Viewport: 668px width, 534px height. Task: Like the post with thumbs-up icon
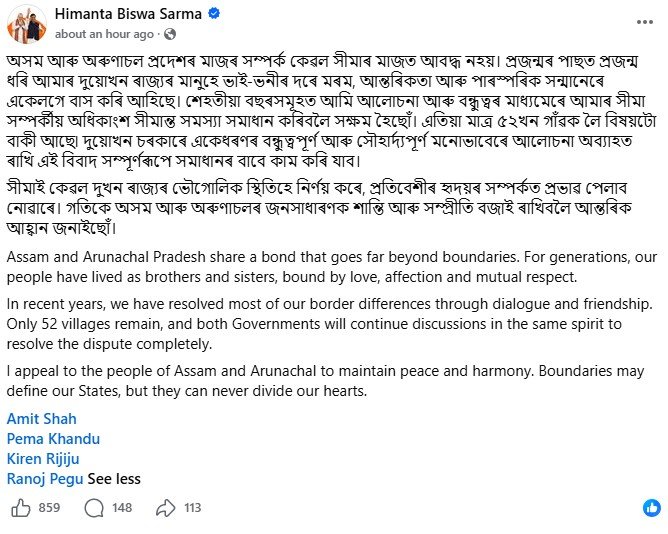21,508
